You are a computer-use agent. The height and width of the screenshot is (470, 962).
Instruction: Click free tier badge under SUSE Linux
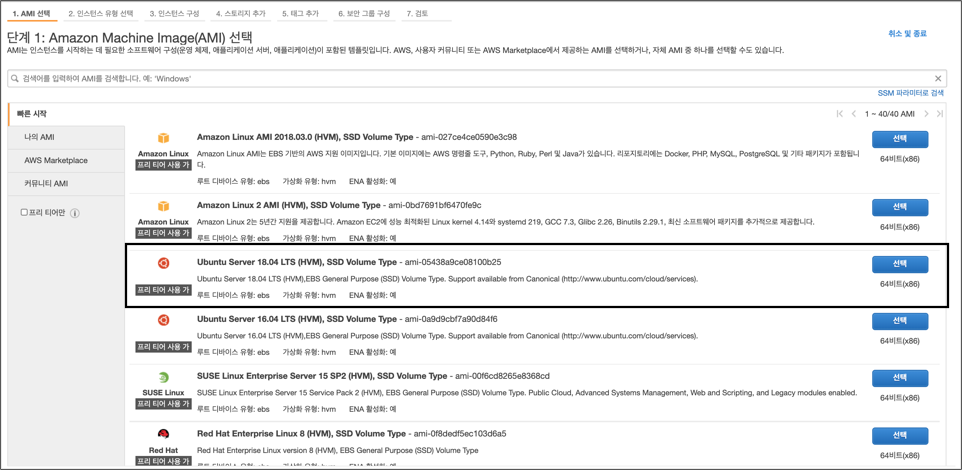click(x=163, y=404)
